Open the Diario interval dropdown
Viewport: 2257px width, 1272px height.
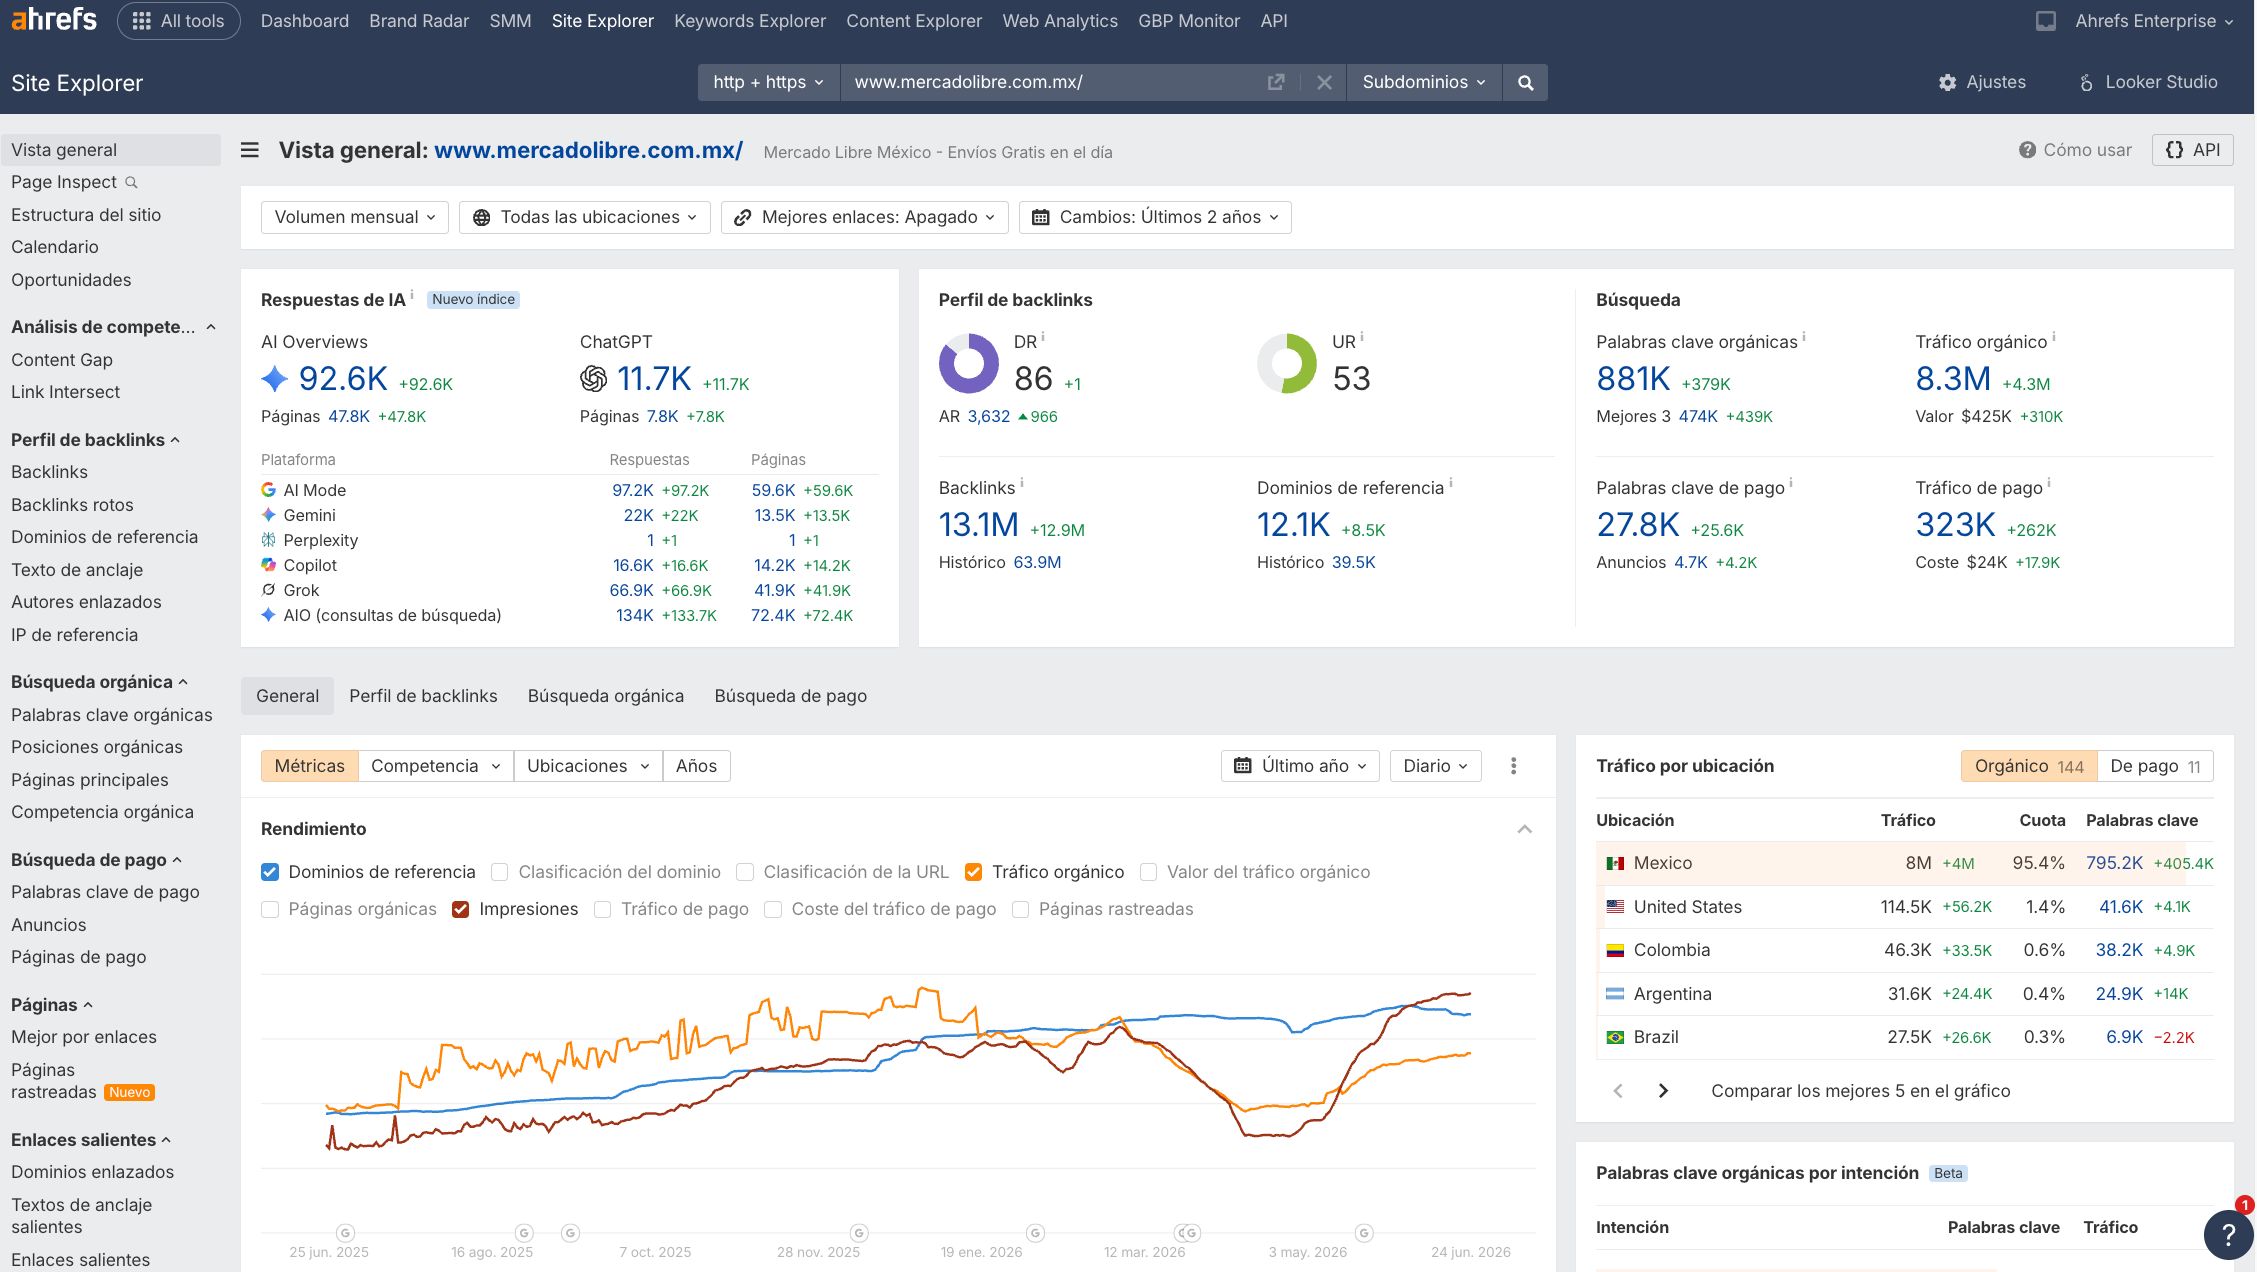[1435, 766]
